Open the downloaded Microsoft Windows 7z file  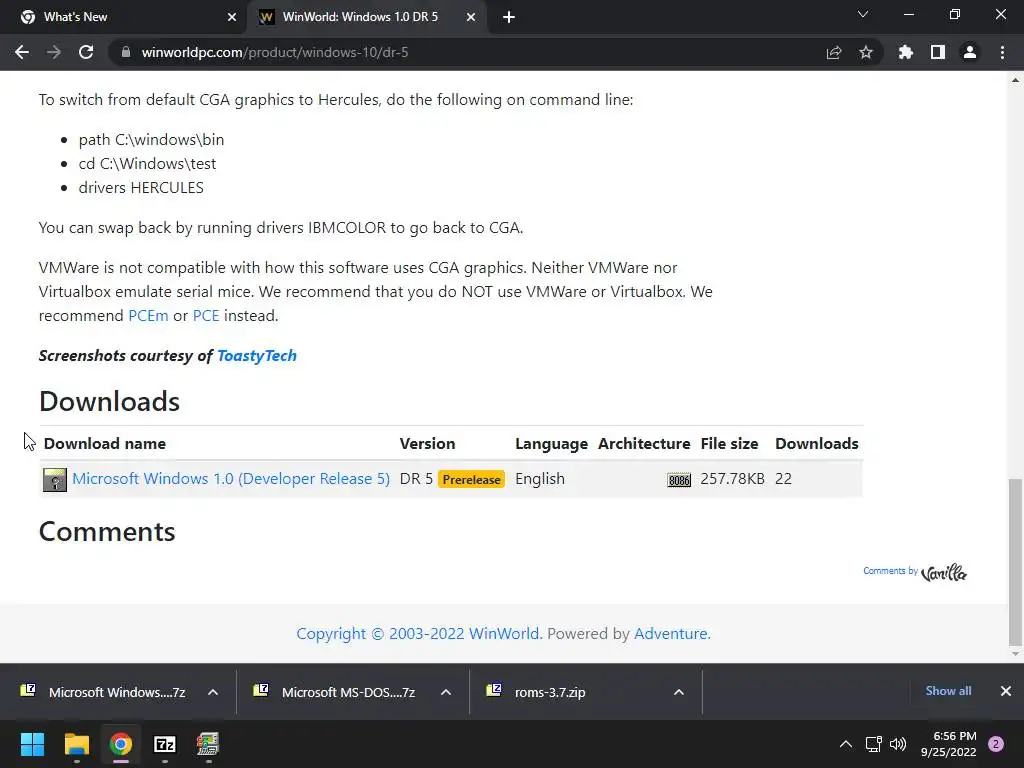pos(104,692)
